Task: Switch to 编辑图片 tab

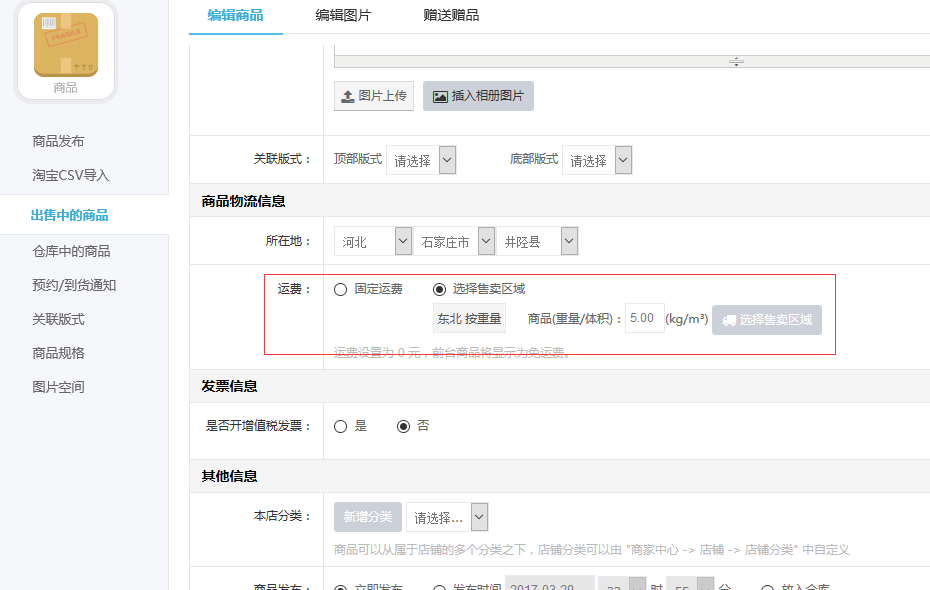Action: coord(343,15)
